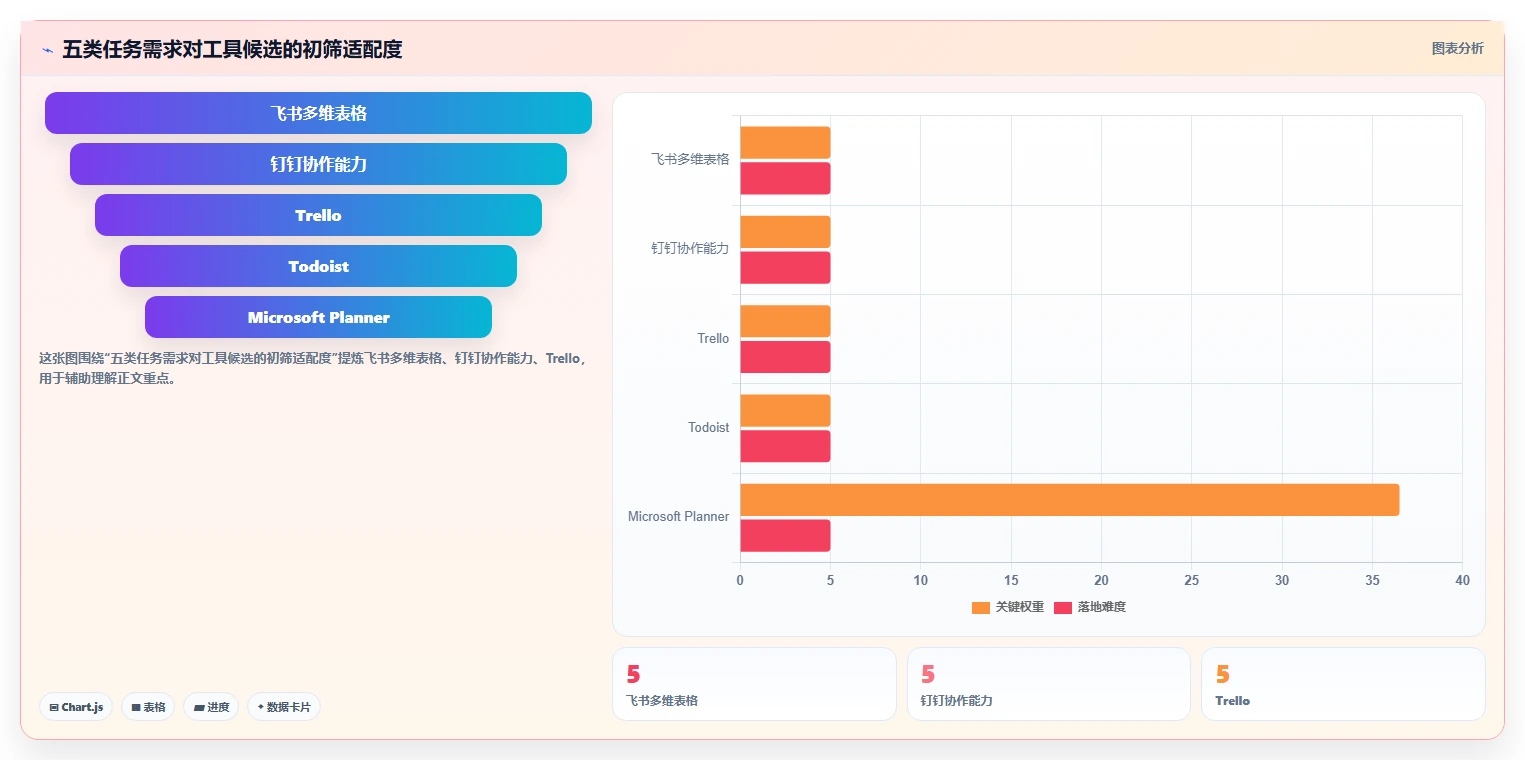Open the 飞书多维表格 data card
Screen dimensions: 1525x760
(754, 684)
